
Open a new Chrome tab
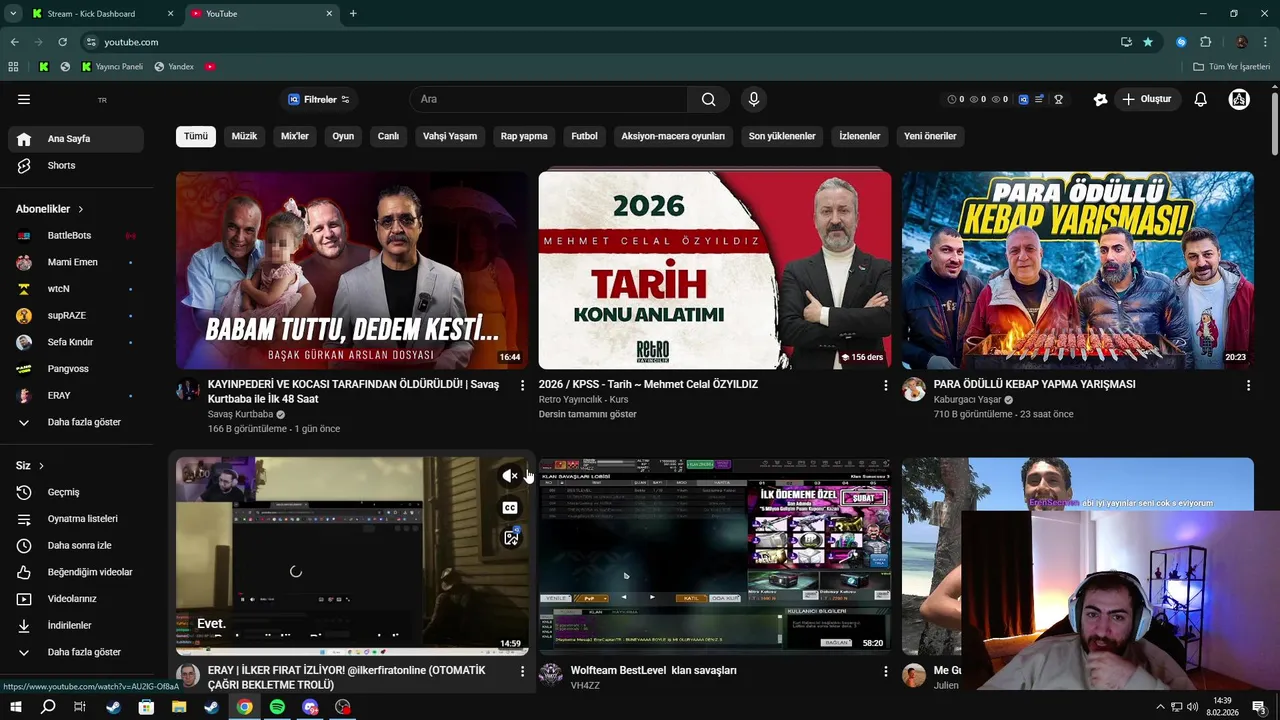[353, 14]
